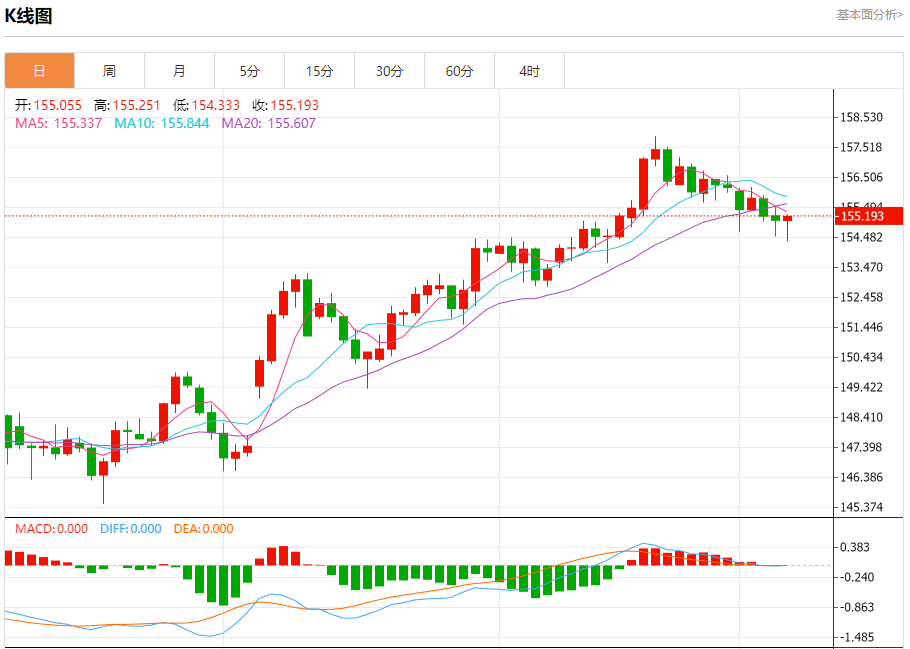
Task: Show the 5分 minute chart
Action: coord(249,71)
